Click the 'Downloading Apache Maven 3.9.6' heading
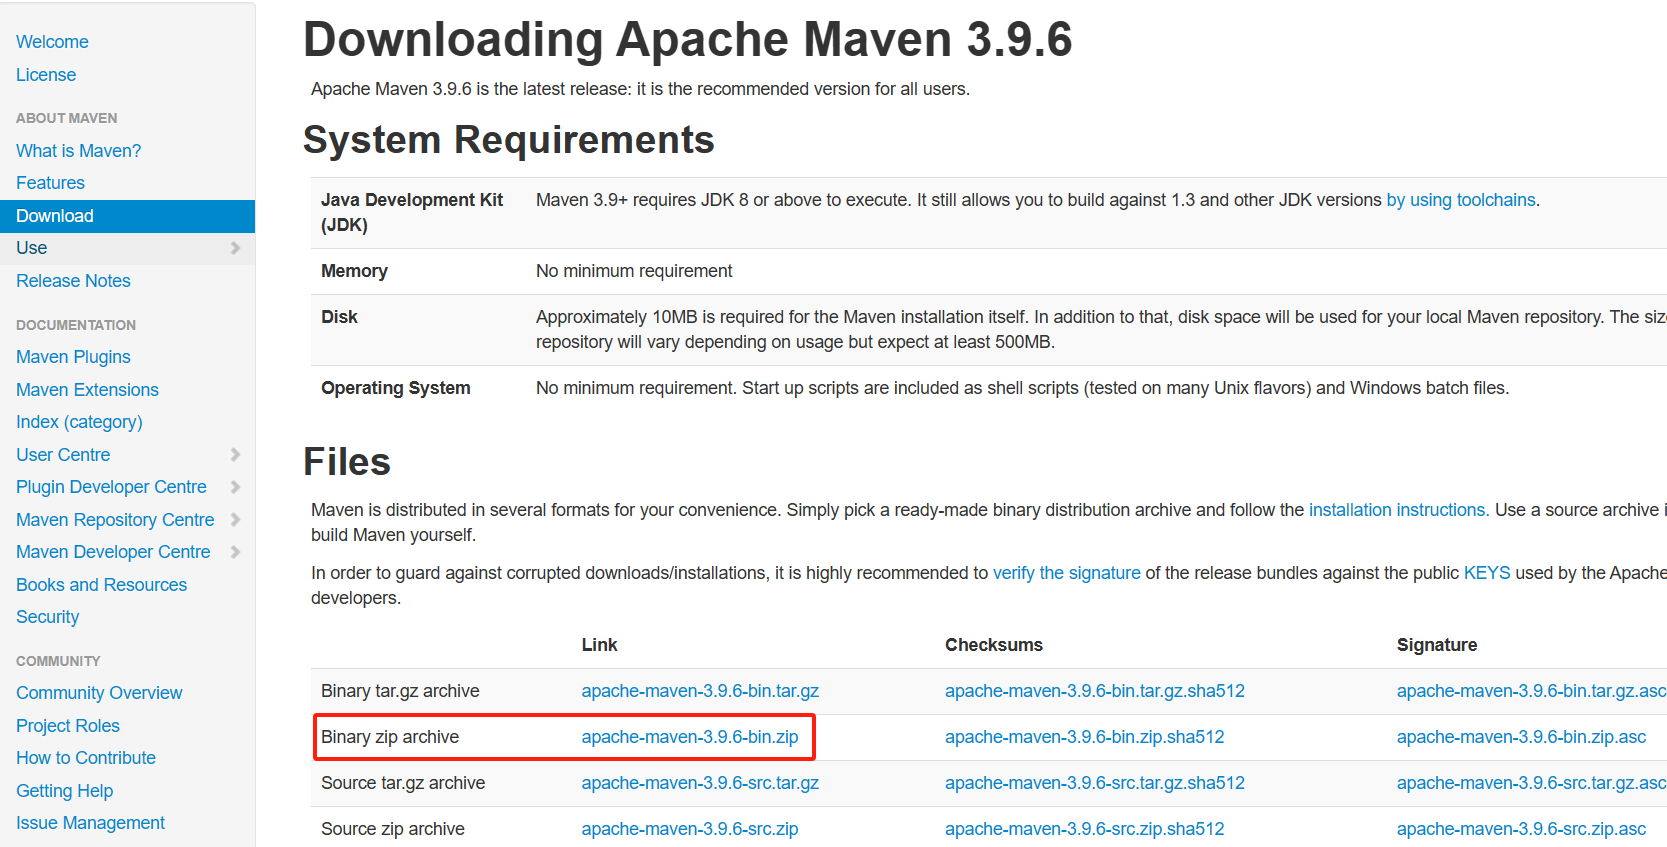Screen dimensions: 1667x847 click(x=688, y=40)
